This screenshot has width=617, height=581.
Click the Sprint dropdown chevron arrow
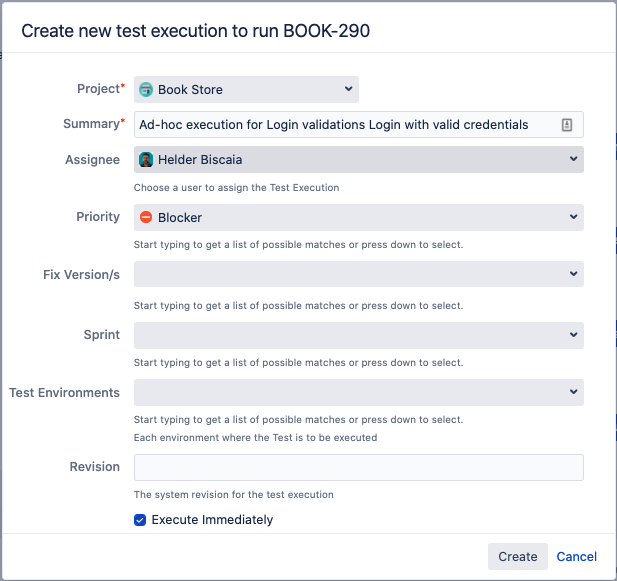[x=573, y=335]
